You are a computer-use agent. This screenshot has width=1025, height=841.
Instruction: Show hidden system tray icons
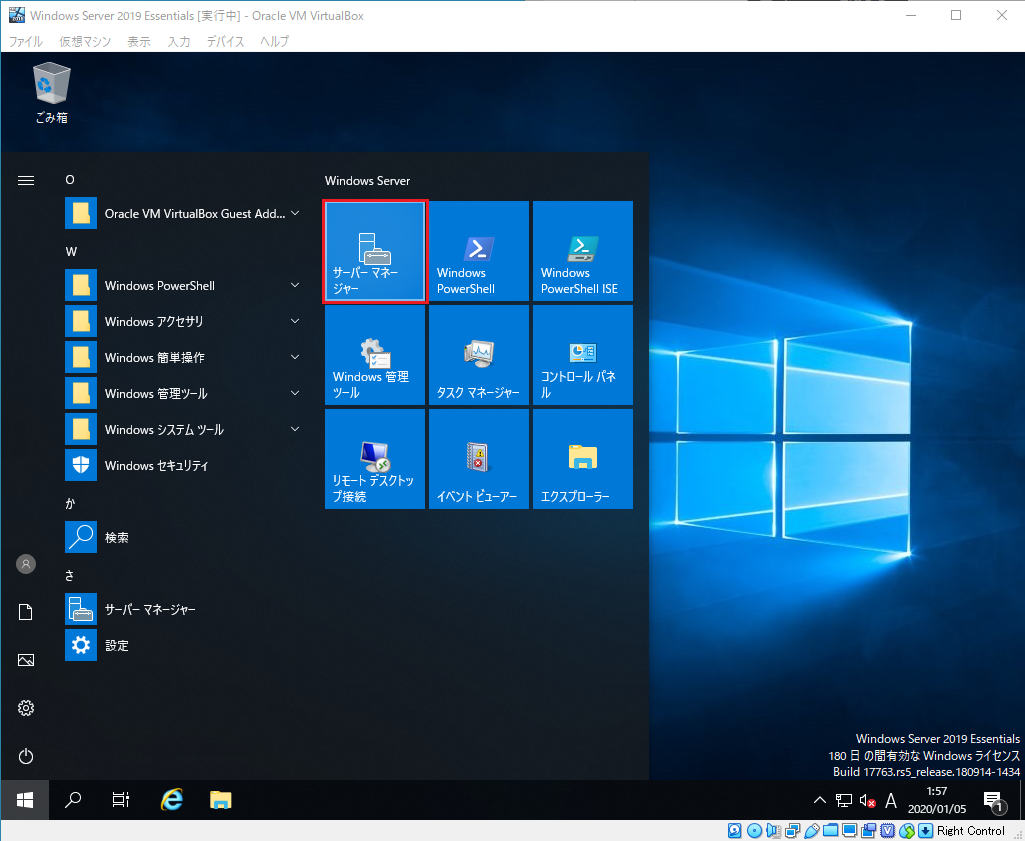point(820,800)
